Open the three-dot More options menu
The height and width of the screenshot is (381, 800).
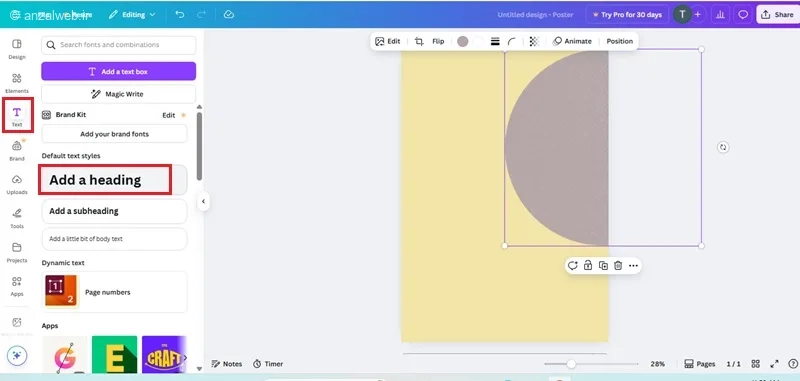pyautogui.click(x=633, y=266)
